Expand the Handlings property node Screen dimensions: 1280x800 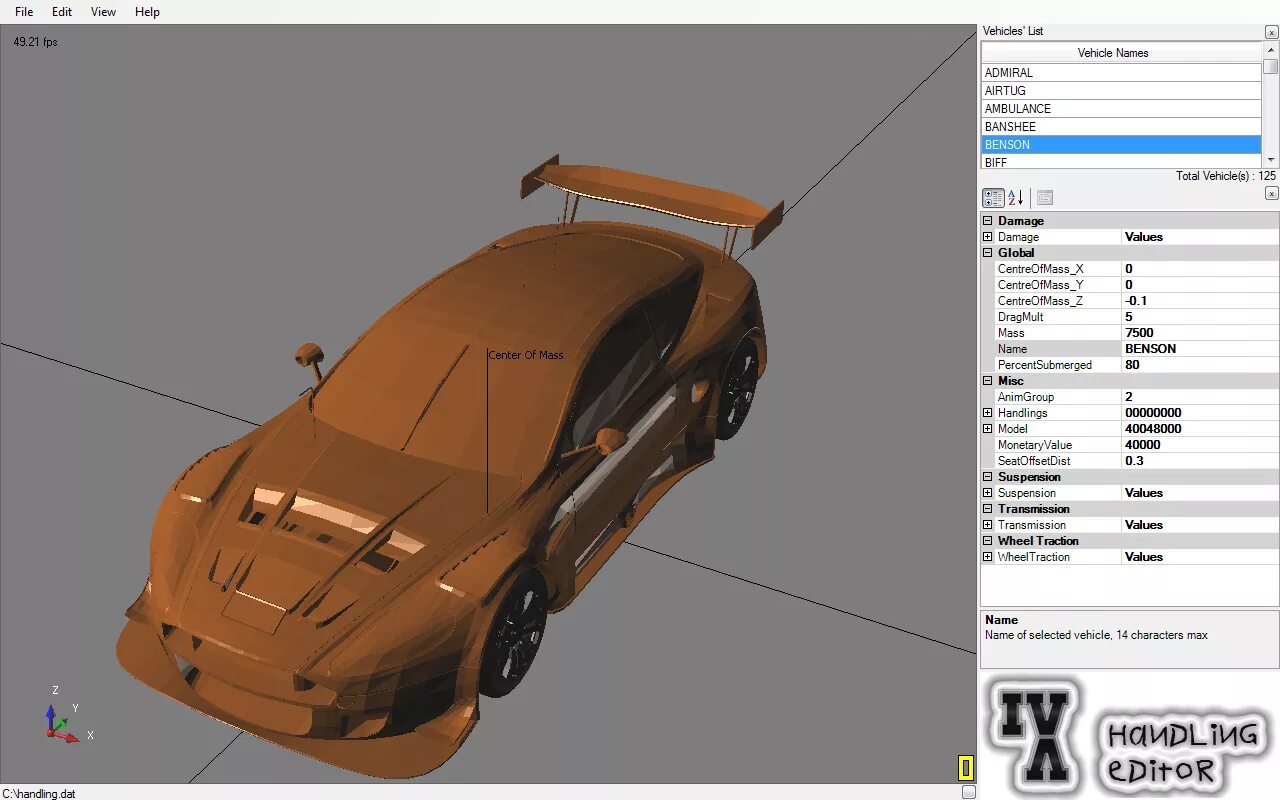coord(988,413)
